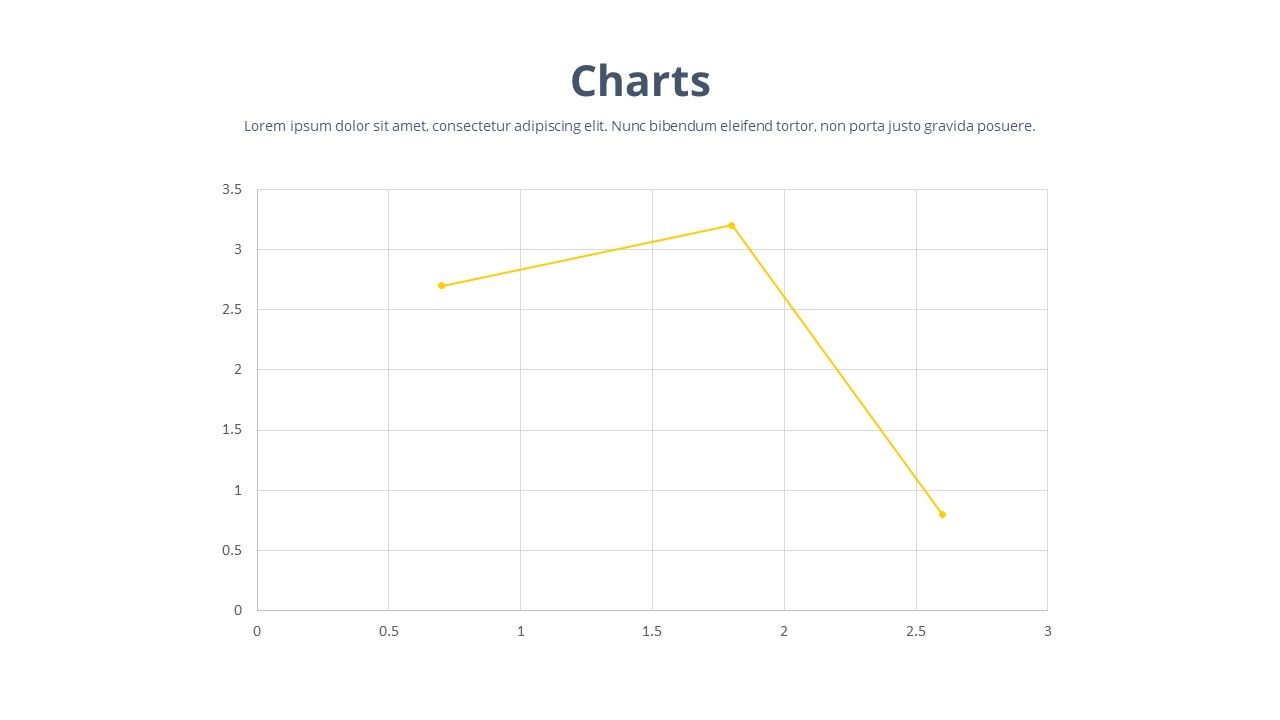Screen dimensions: 1280x720
Task: Select the vertical axis label 3
Action: click(x=238, y=249)
